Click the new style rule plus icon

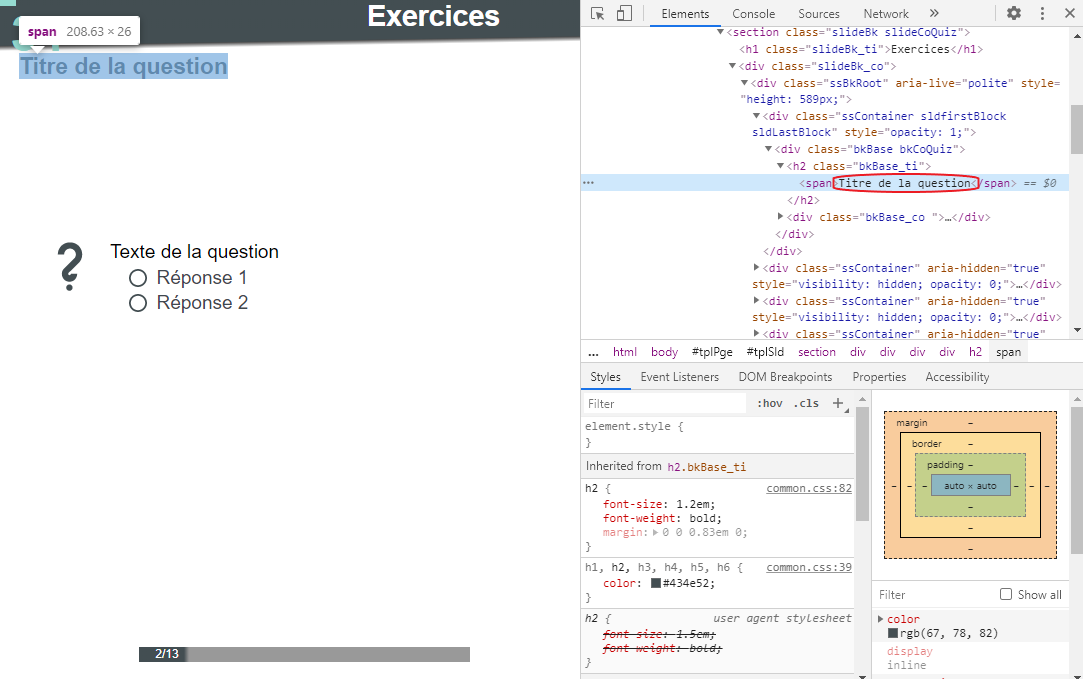pos(838,403)
